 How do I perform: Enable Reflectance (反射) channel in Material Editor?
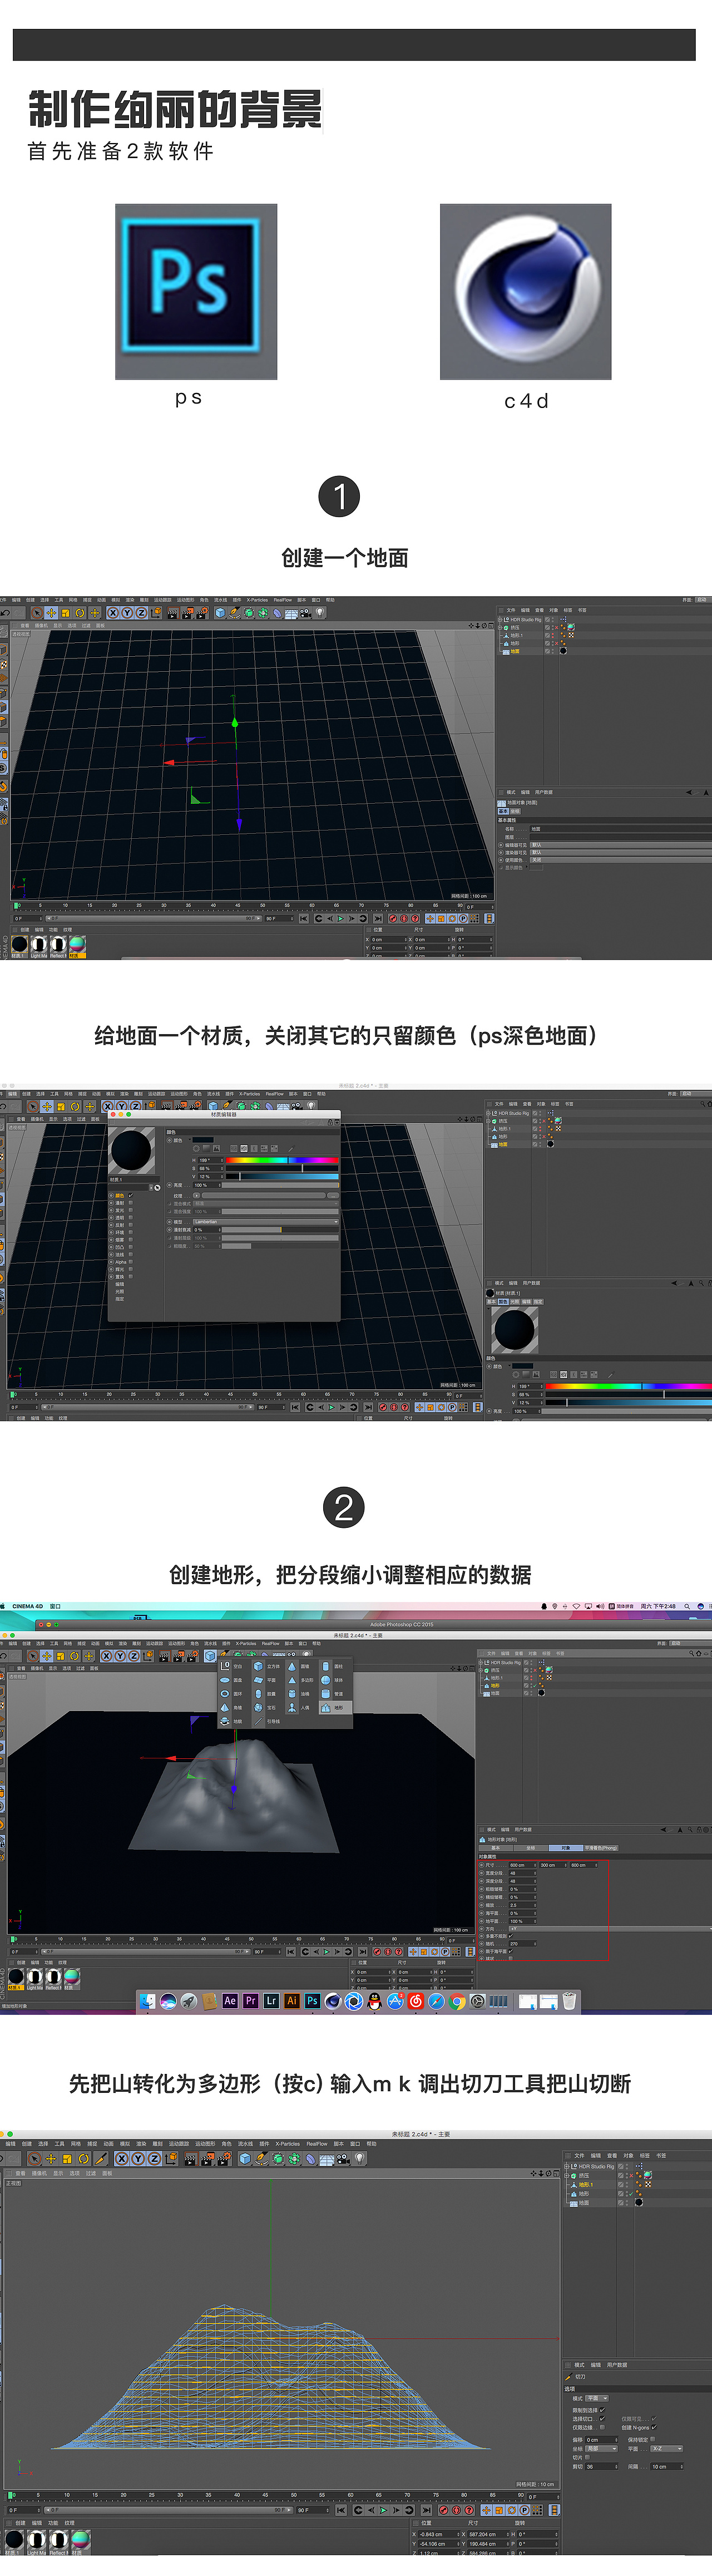pyautogui.click(x=130, y=1225)
